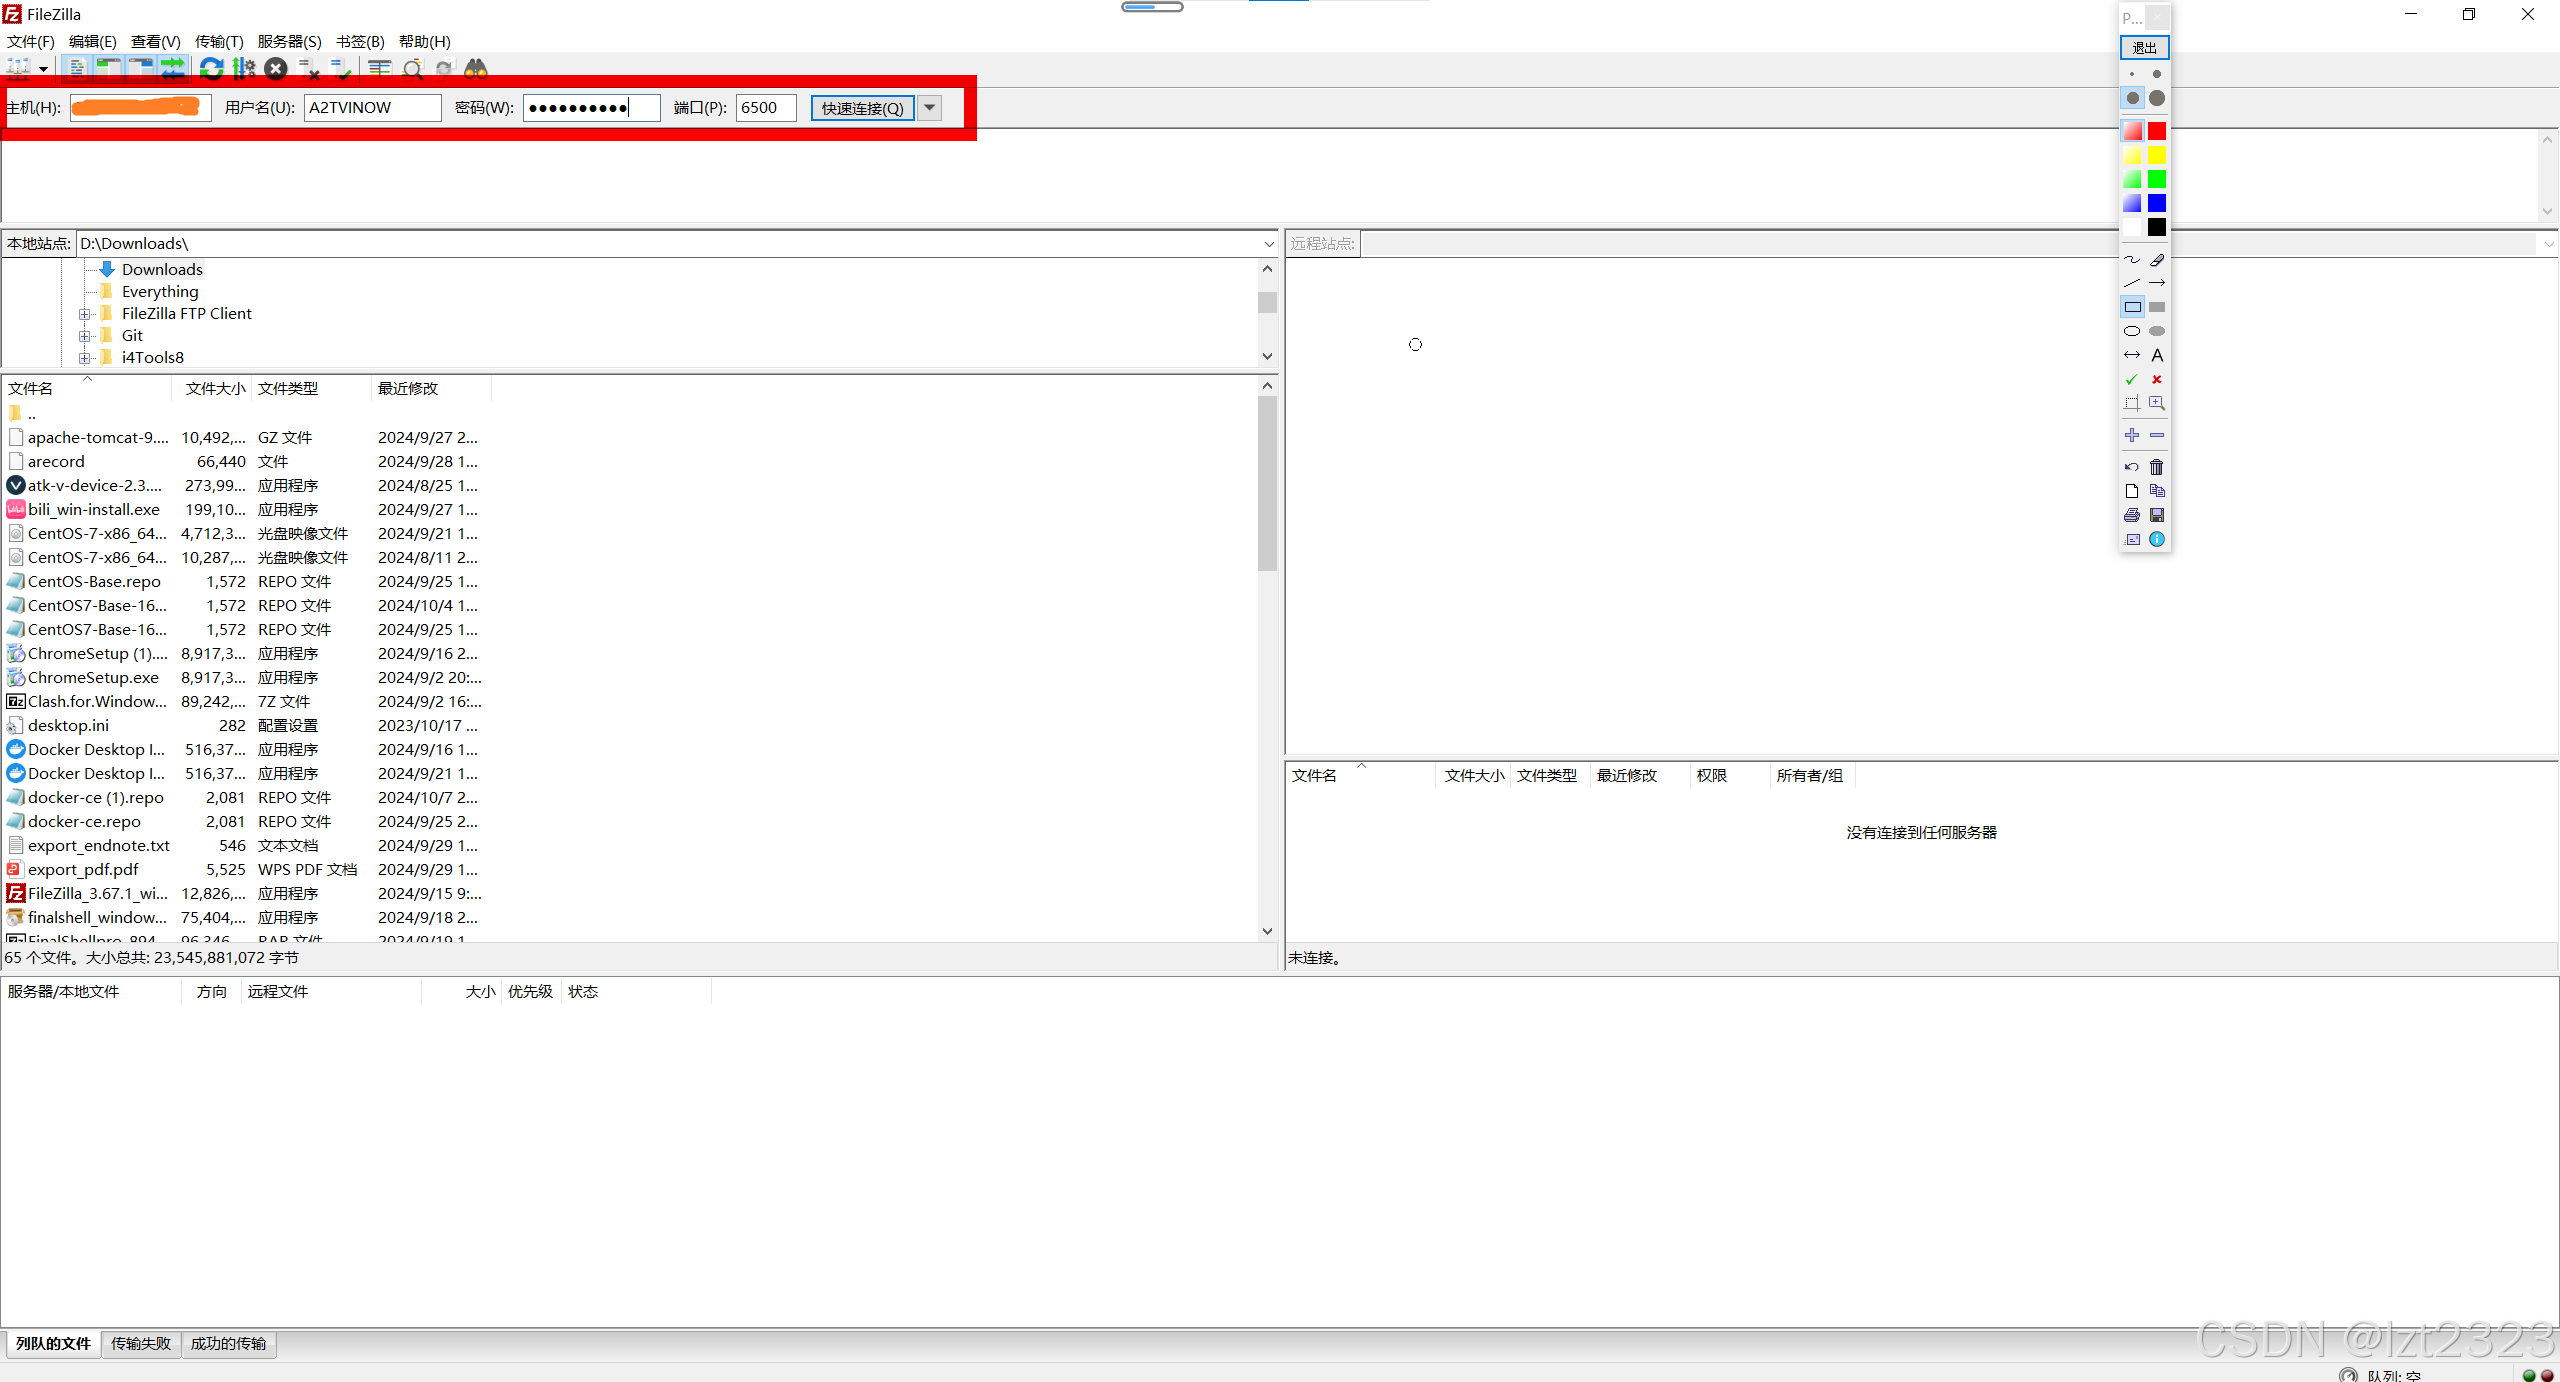
Task: Cancel the current operation icon
Action: coord(275,68)
